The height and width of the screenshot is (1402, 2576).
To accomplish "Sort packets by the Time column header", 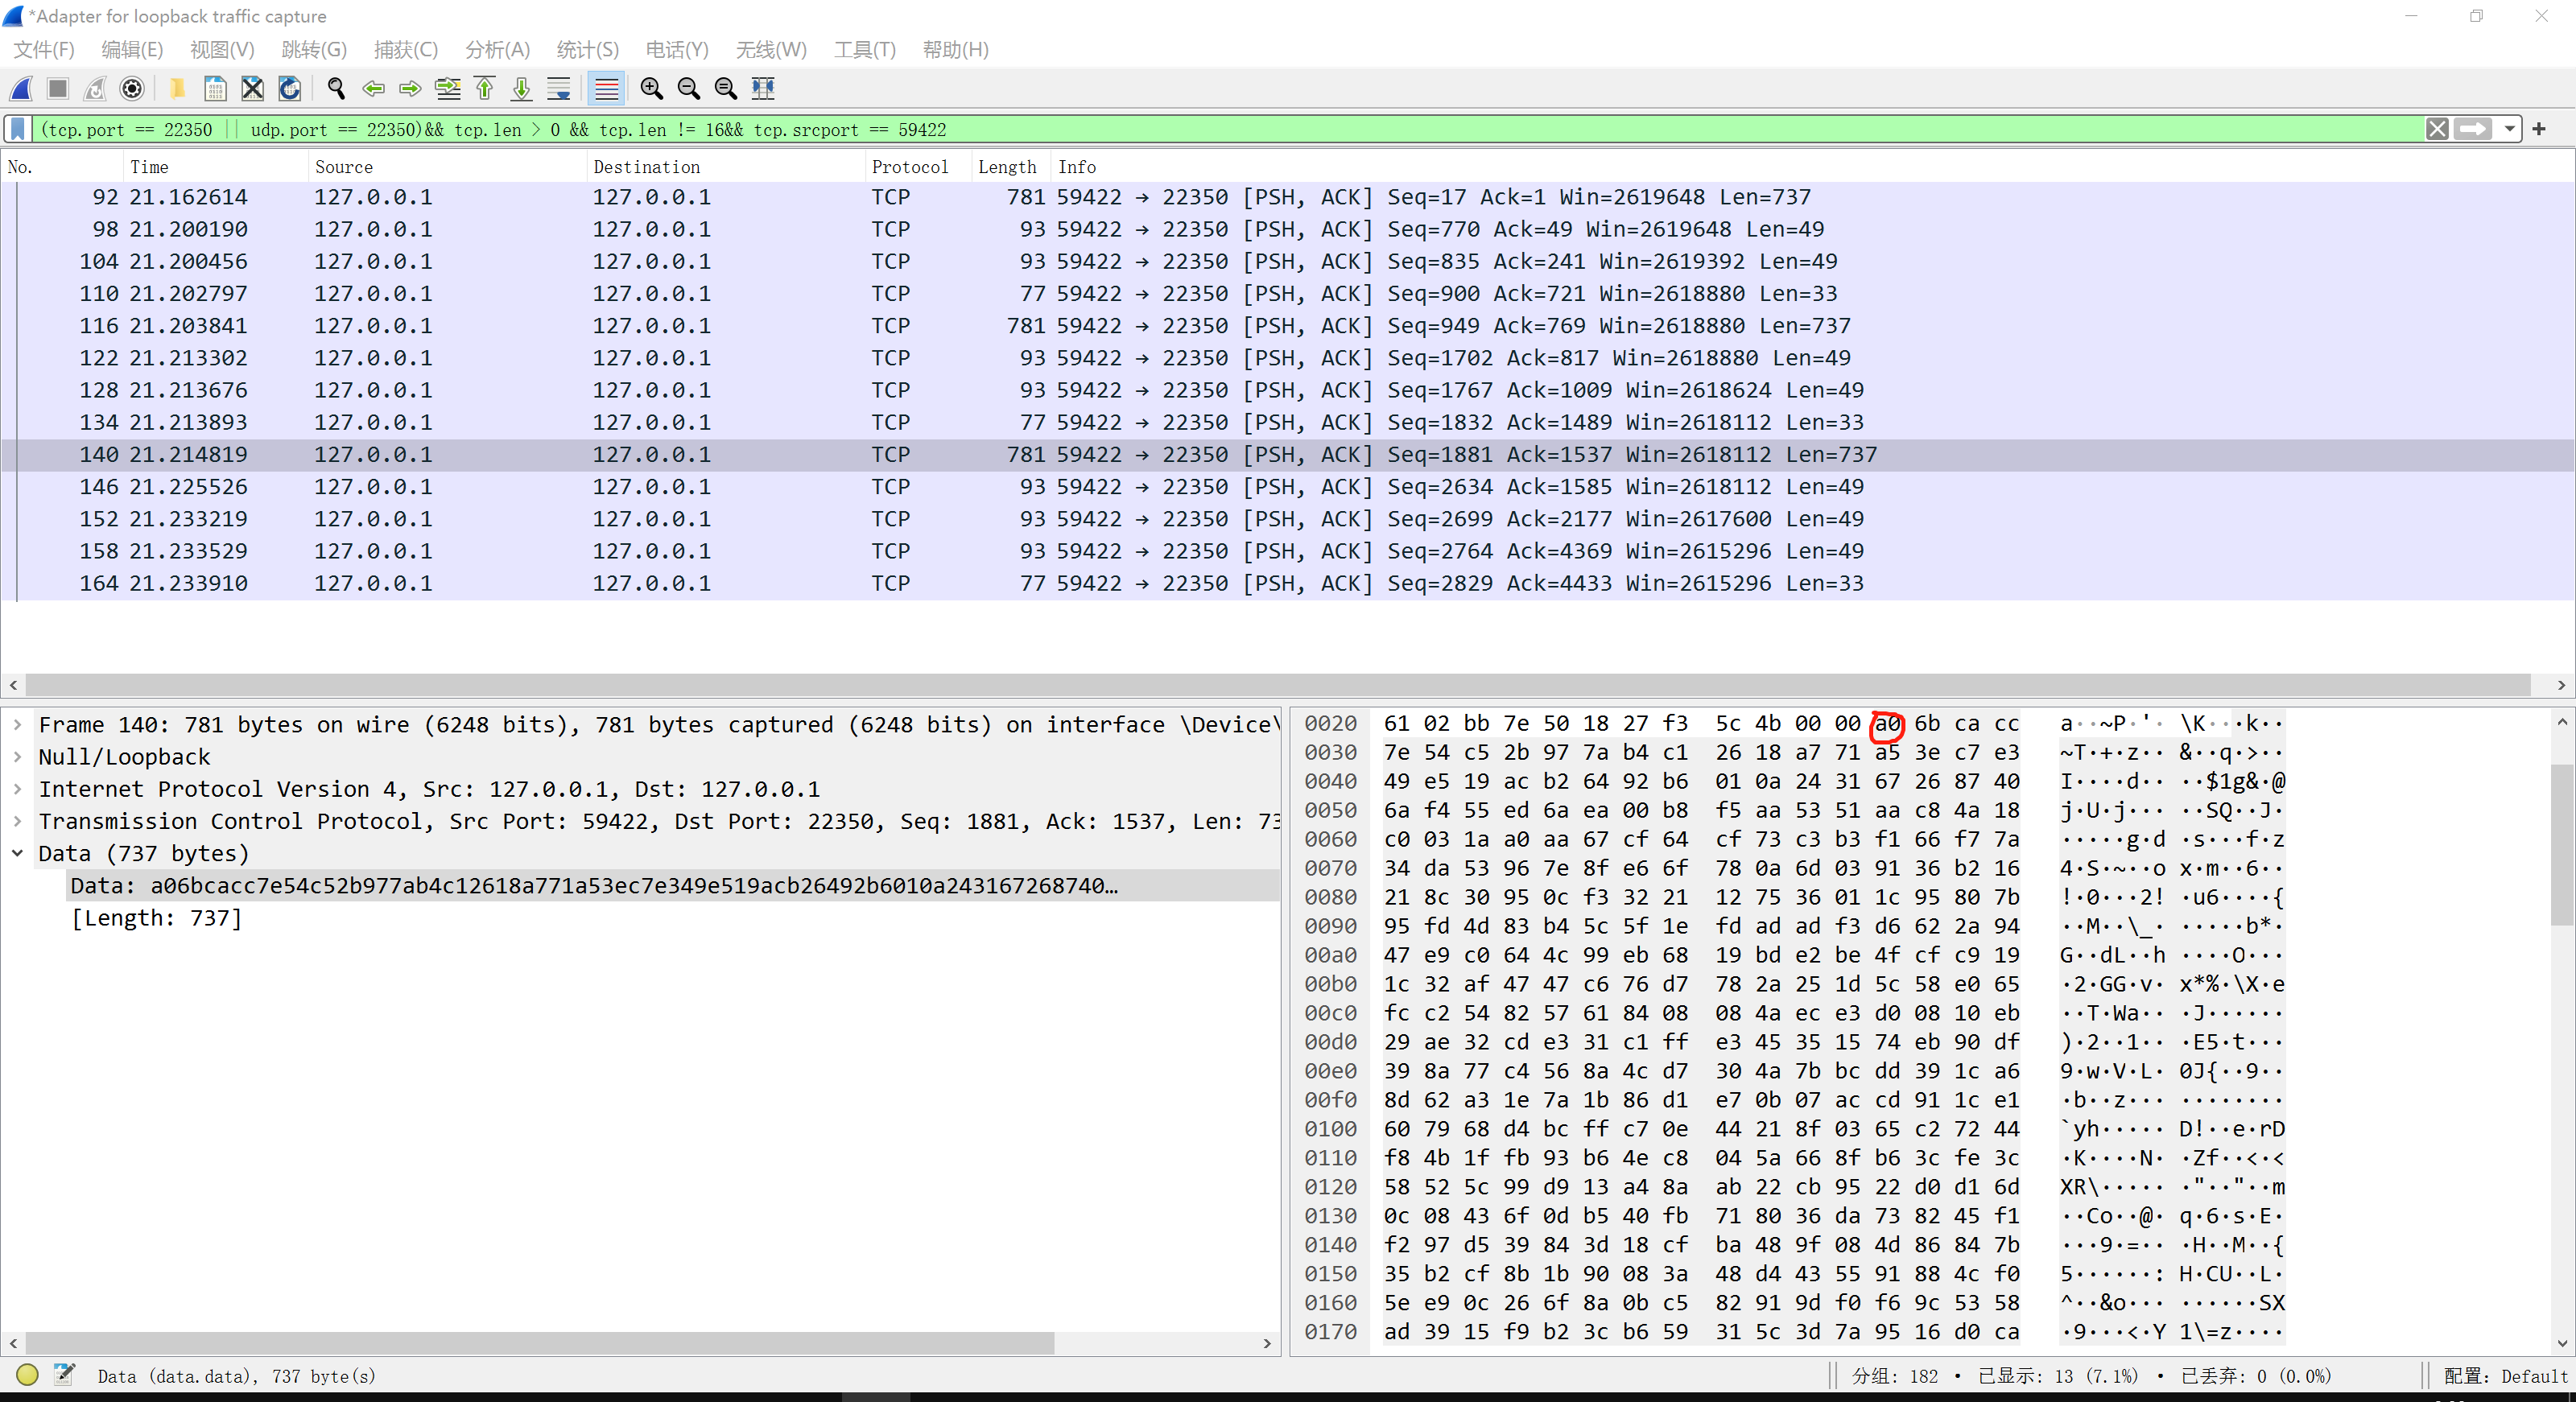I will click(x=215, y=167).
